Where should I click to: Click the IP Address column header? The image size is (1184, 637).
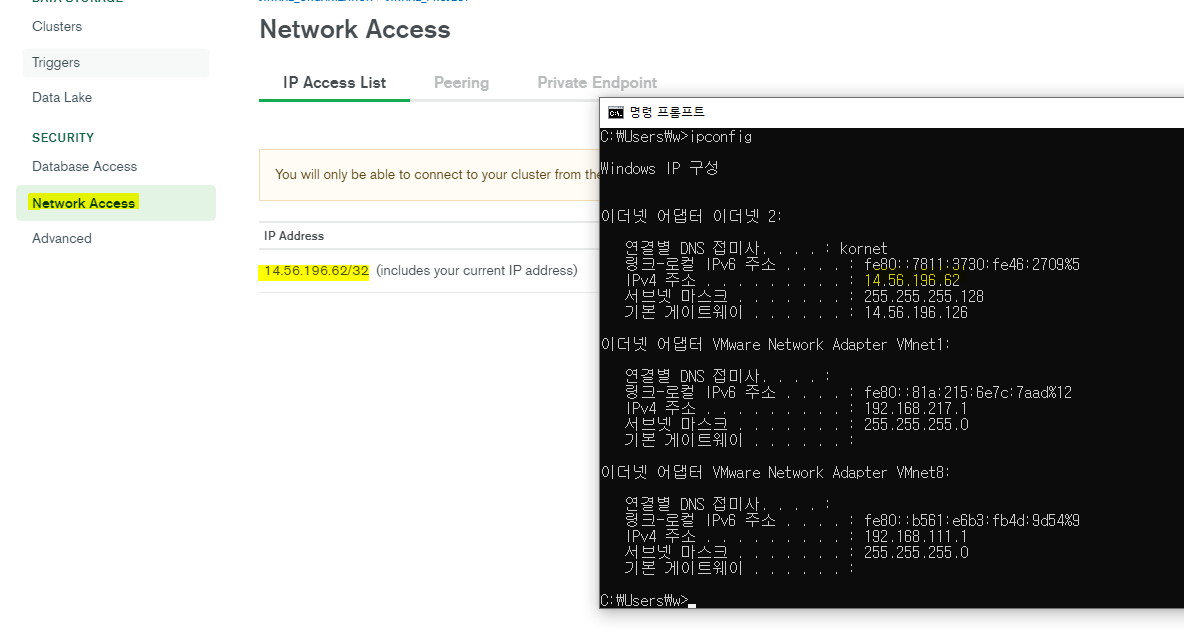pos(294,235)
